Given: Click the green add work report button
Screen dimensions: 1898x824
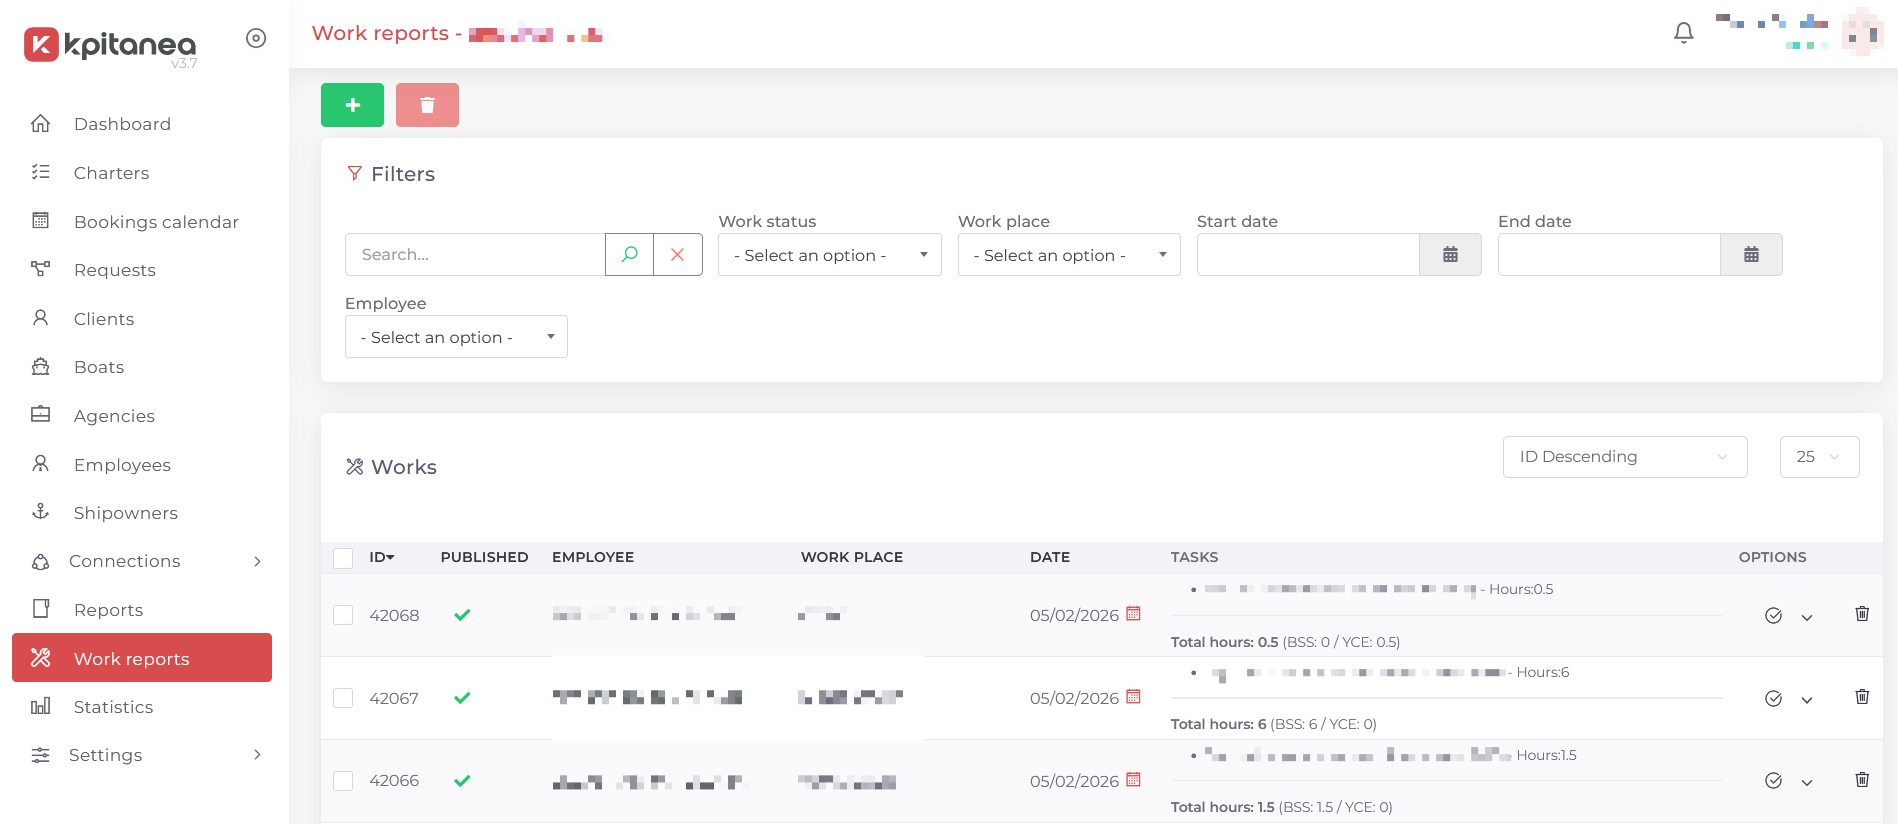Looking at the screenshot, I should point(352,105).
